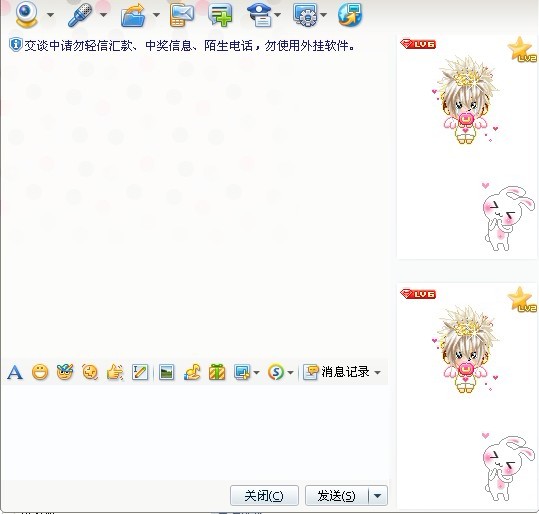Start a voice call with microphone icon
Viewport: 539px width, 514px height.
80,15
